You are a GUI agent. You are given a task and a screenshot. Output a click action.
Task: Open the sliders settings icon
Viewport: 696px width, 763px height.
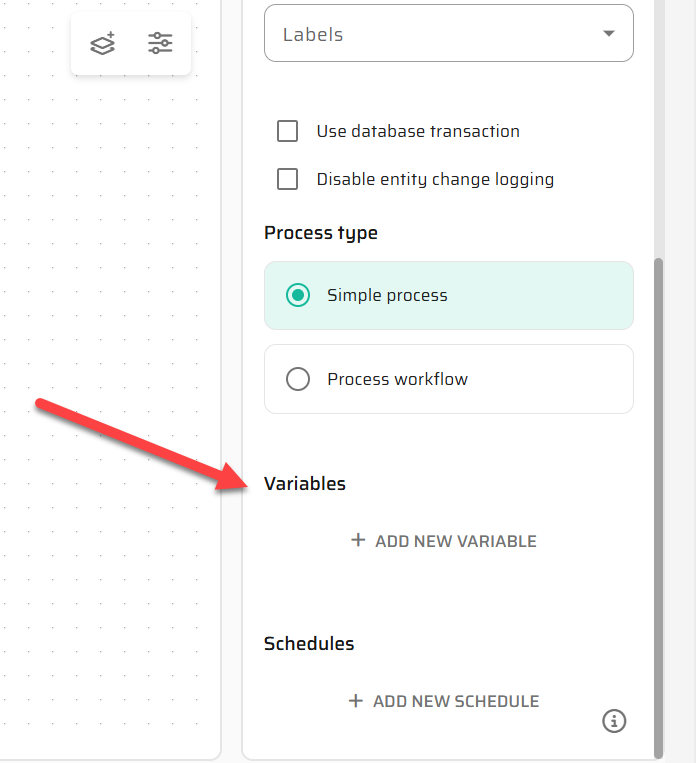click(x=160, y=43)
